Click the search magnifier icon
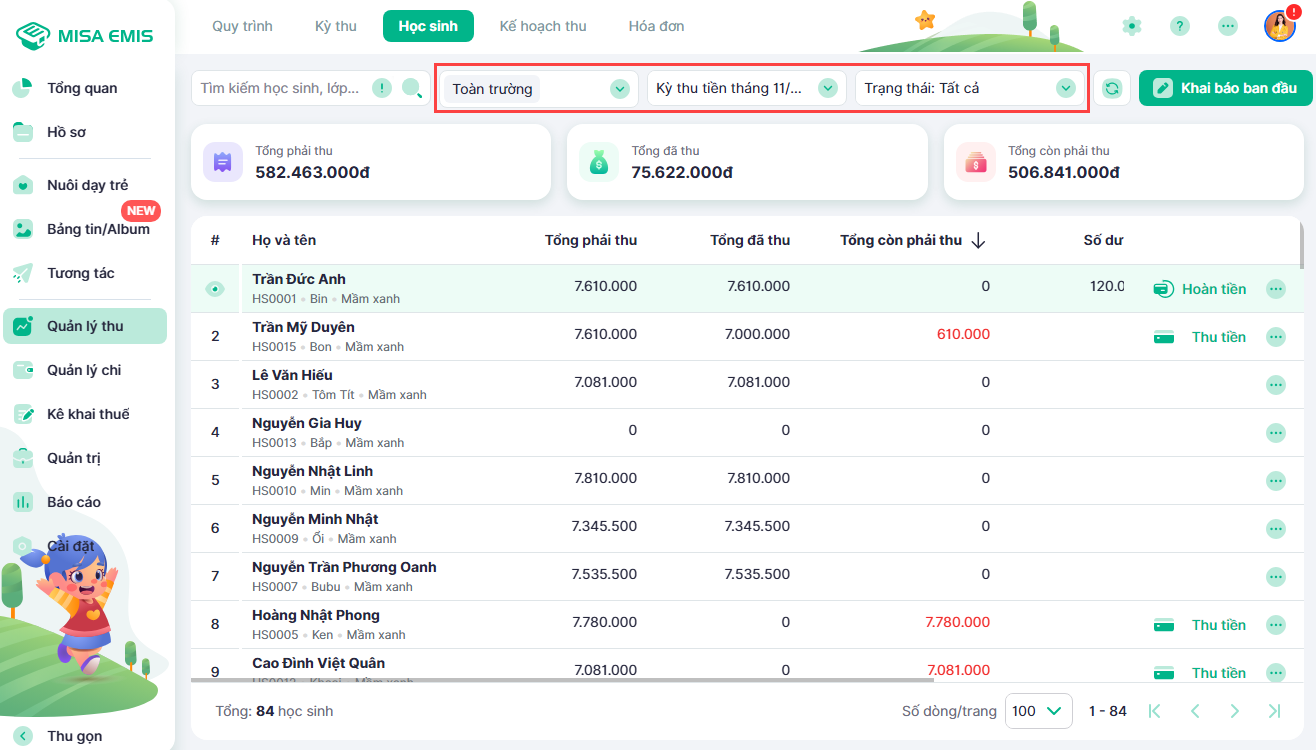The height and width of the screenshot is (750, 1316). [x=412, y=88]
